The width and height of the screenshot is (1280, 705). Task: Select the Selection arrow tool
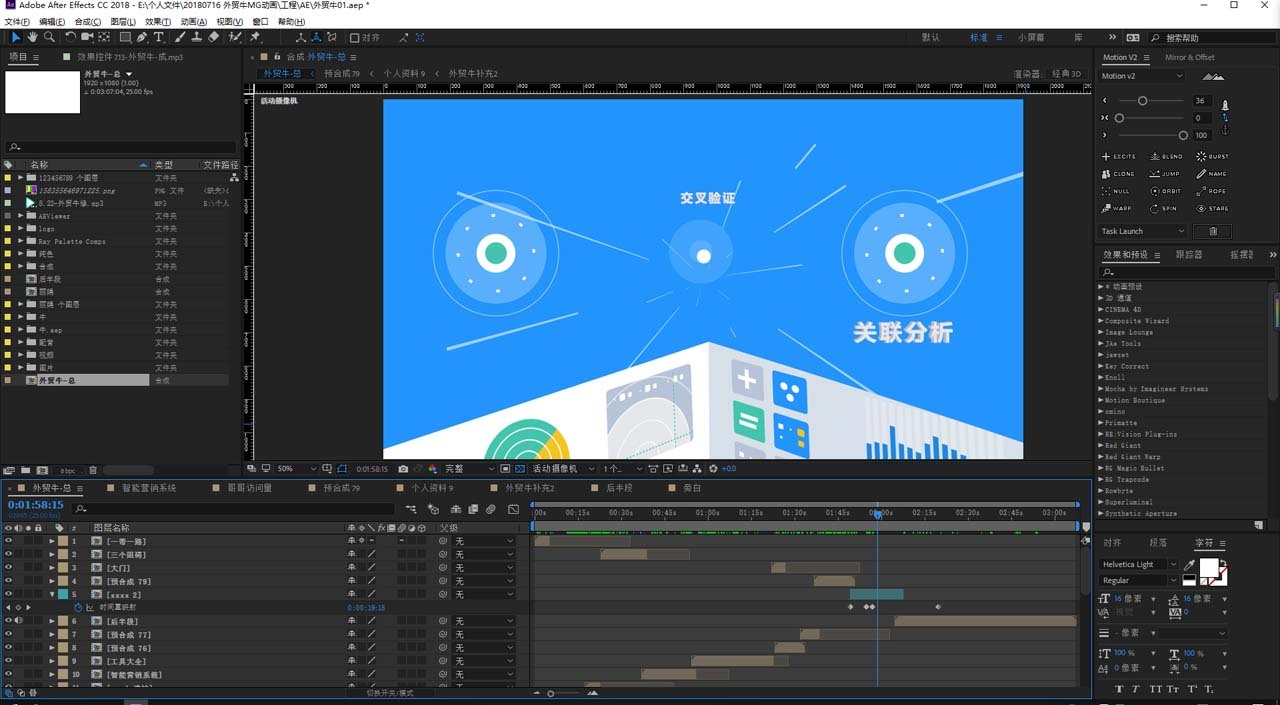click(16, 37)
